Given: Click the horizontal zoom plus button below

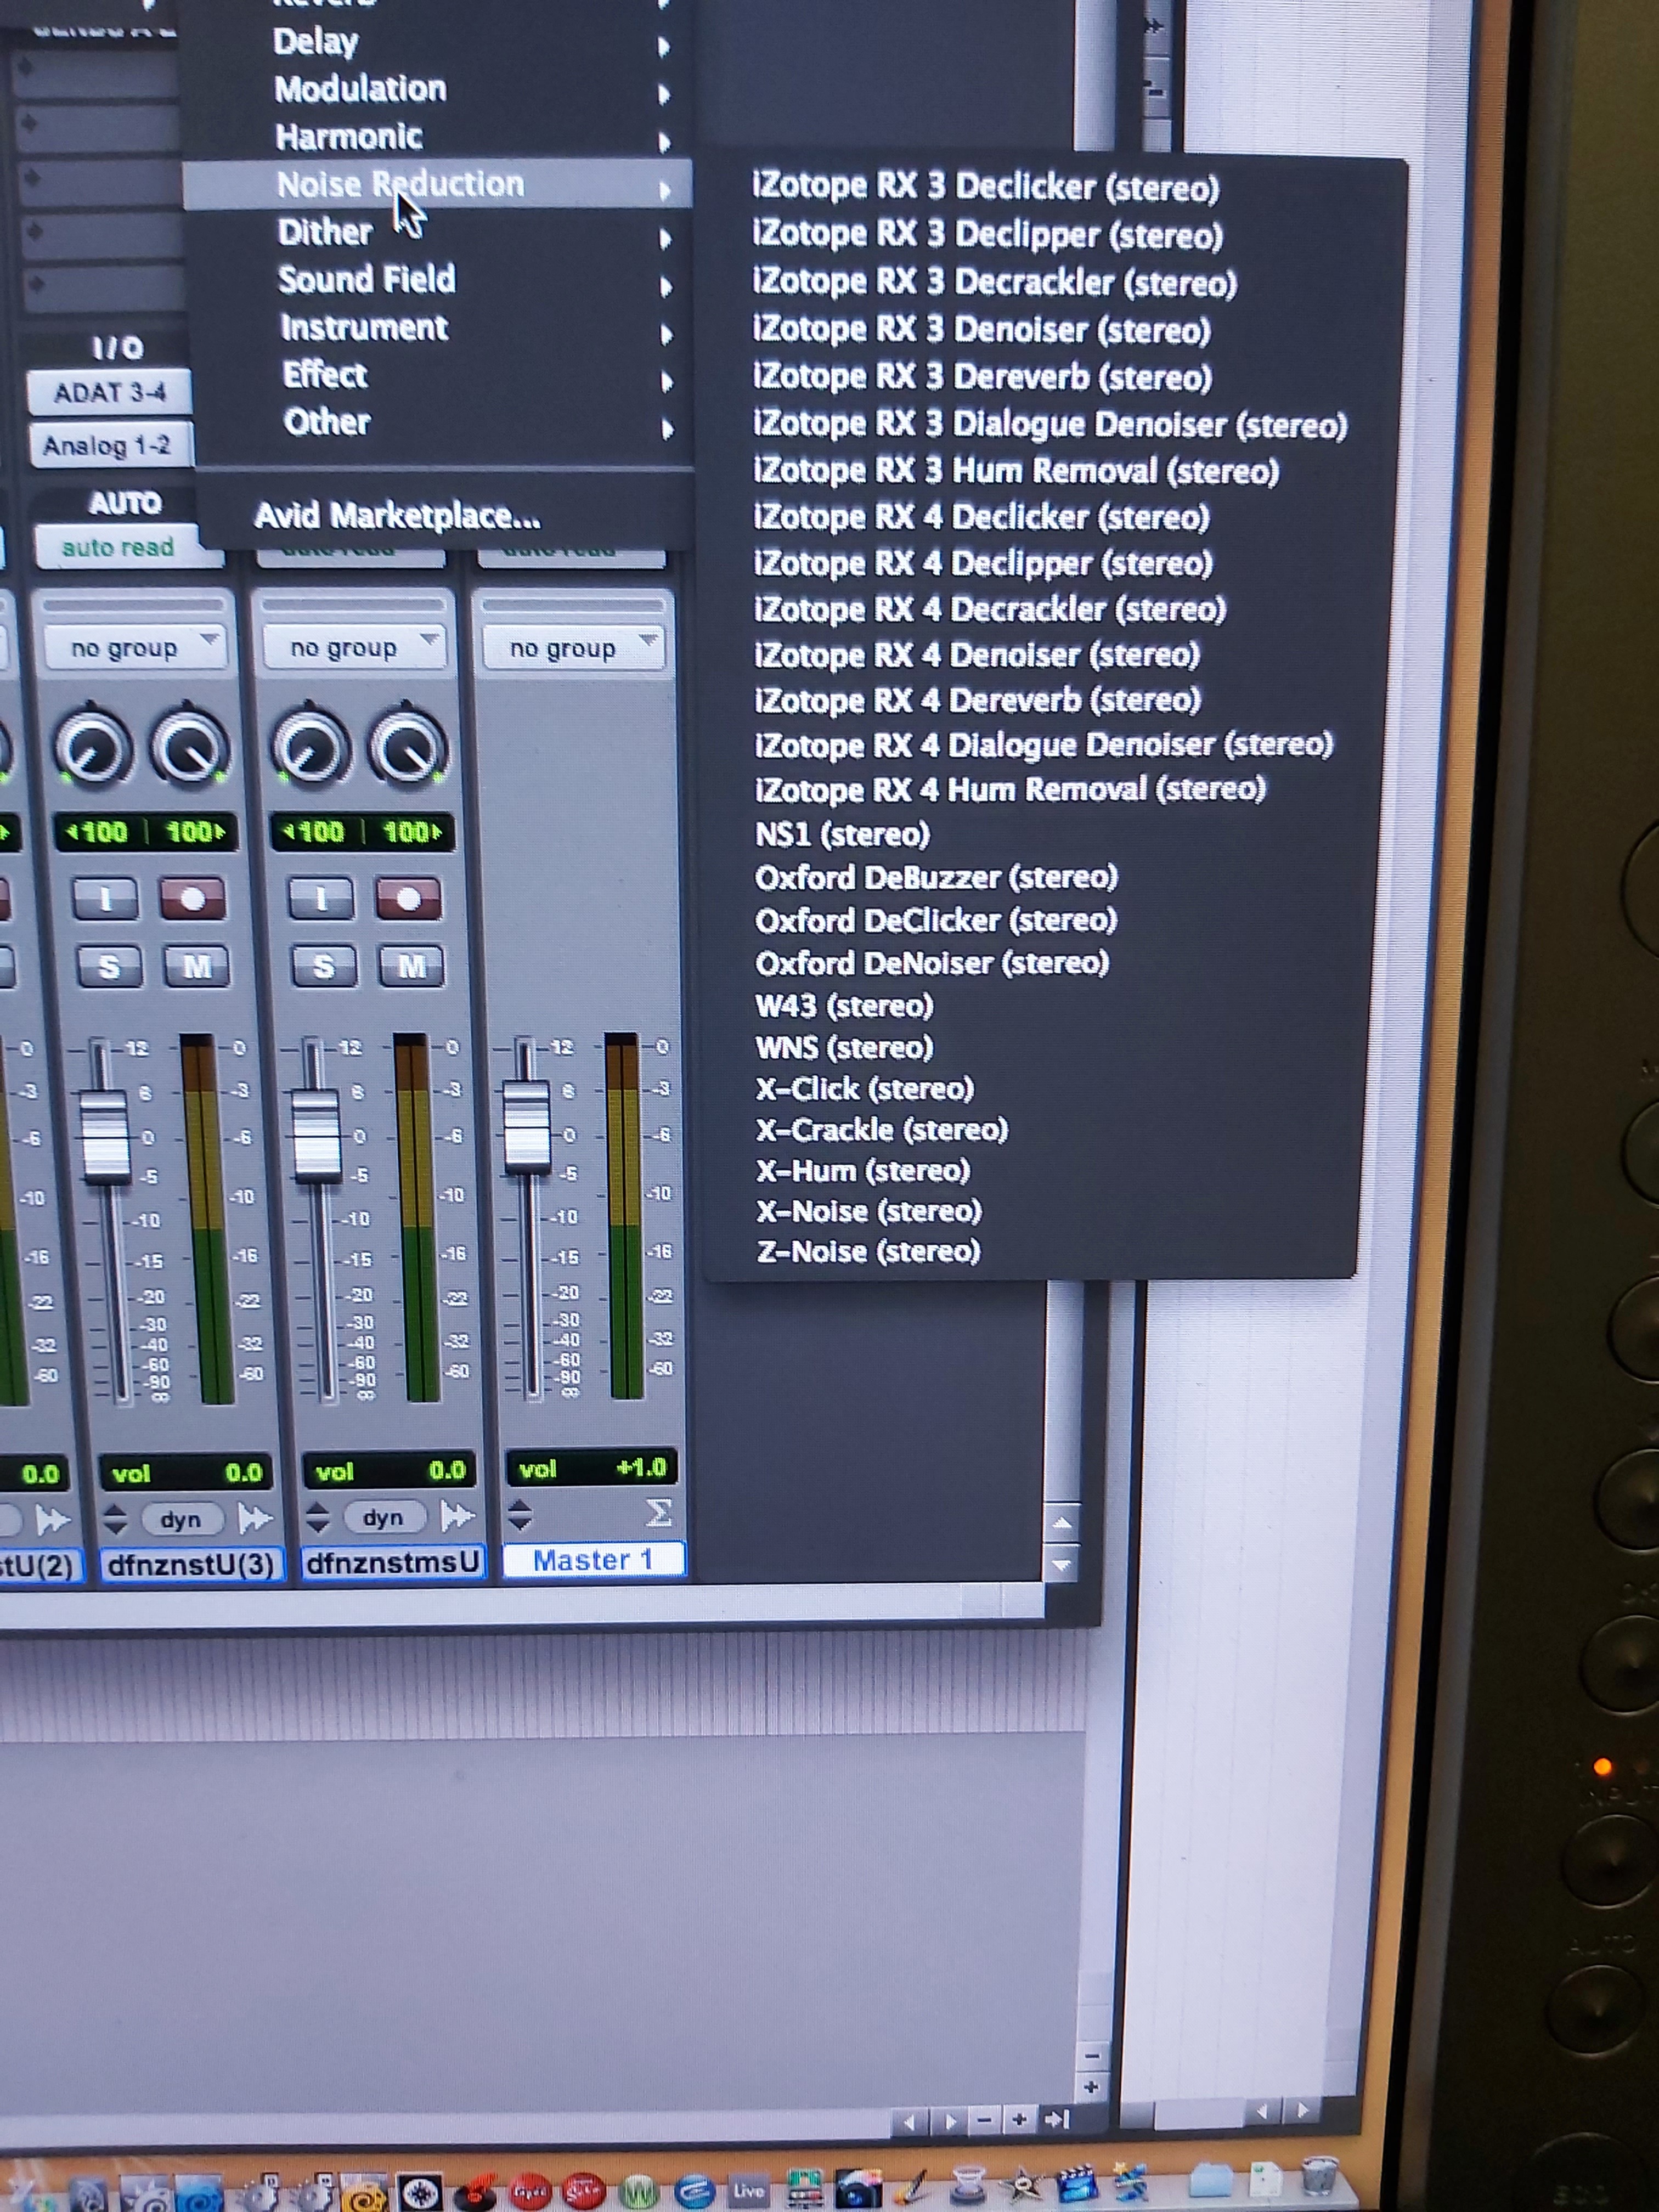Looking at the screenshot, I should 1020,2120.
